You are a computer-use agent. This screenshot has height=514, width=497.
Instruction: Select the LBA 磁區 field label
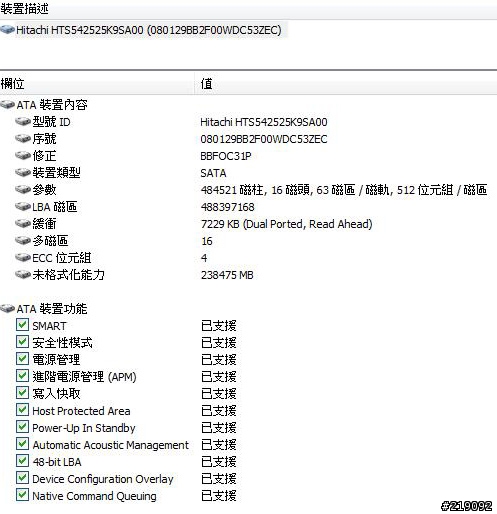[x=55, y=207]
